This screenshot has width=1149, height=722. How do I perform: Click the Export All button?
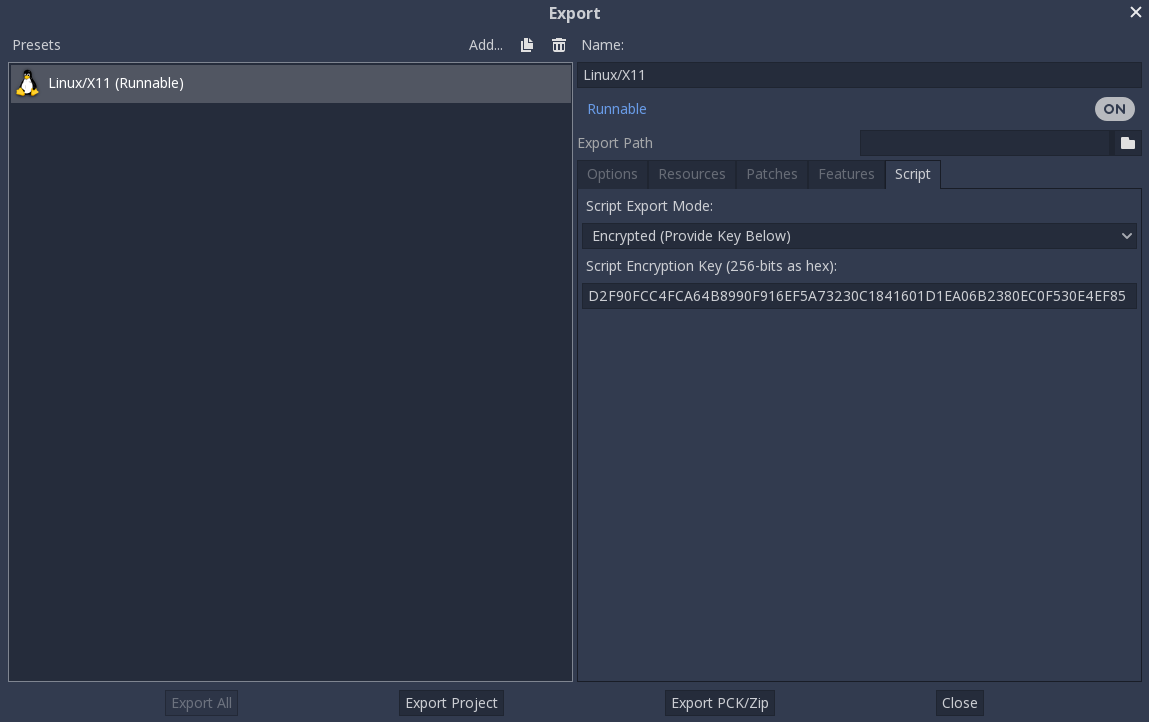point(201,703)
